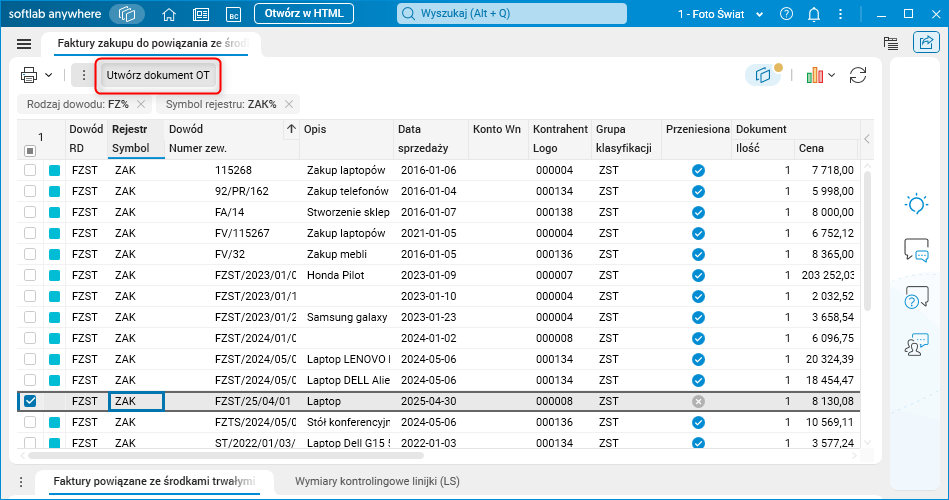949x500 pixels.
Task: Remove the Symbol rejestru ZAK% filter
Action: point(289,104)
